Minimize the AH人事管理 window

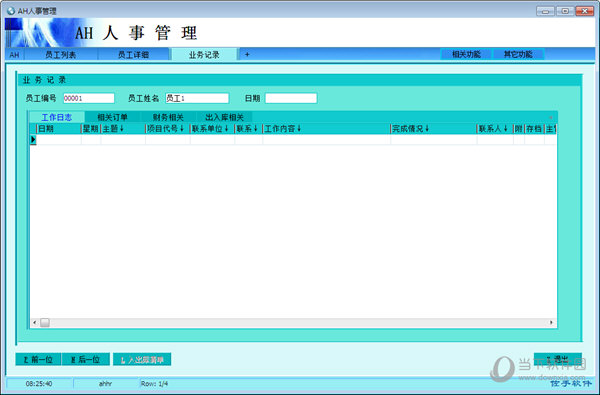[x=545, y=11]
